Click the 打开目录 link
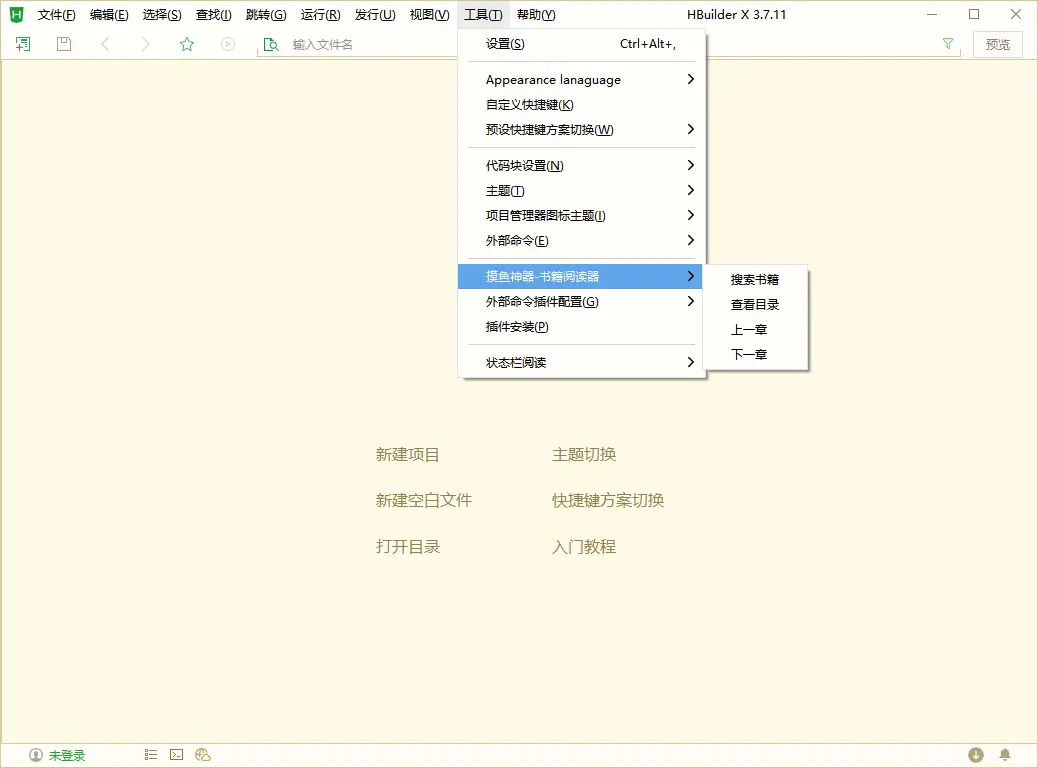1038x768 pixels. coord(408,547)
